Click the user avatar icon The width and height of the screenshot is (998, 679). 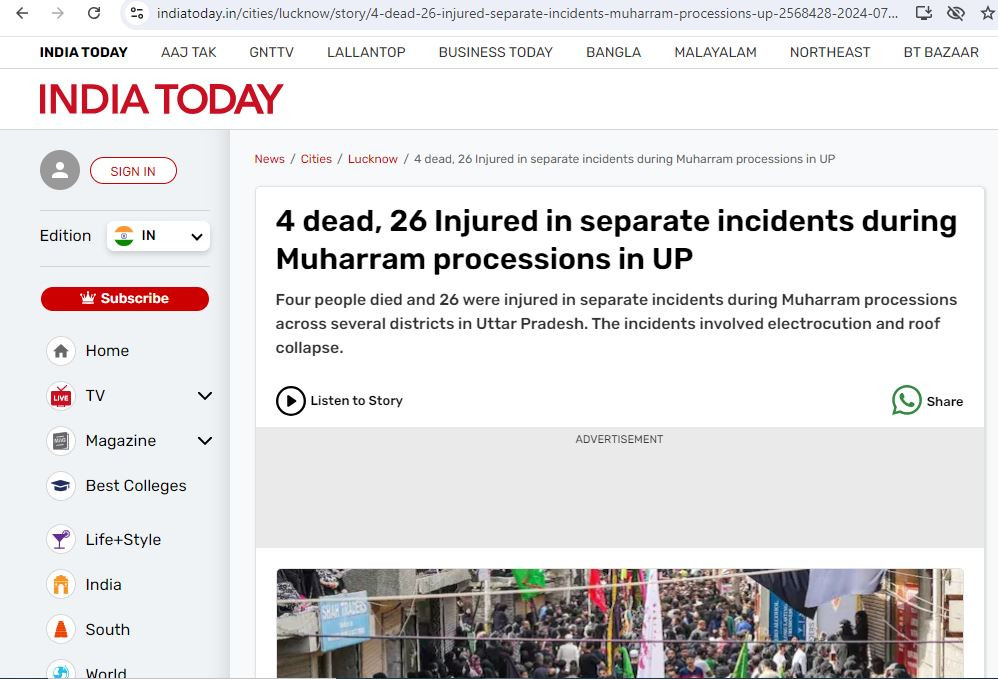pyautogui.click(x=60, y=170)
